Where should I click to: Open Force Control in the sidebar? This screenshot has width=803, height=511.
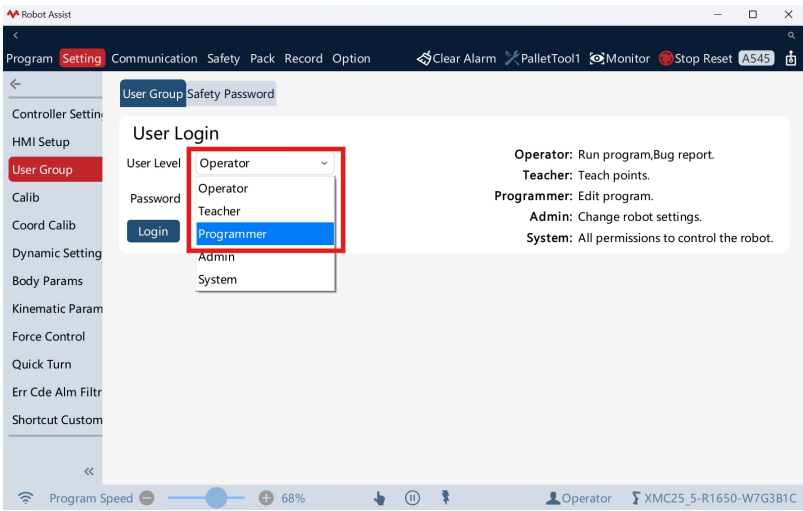pyautogui.click(x=55, y=336)
